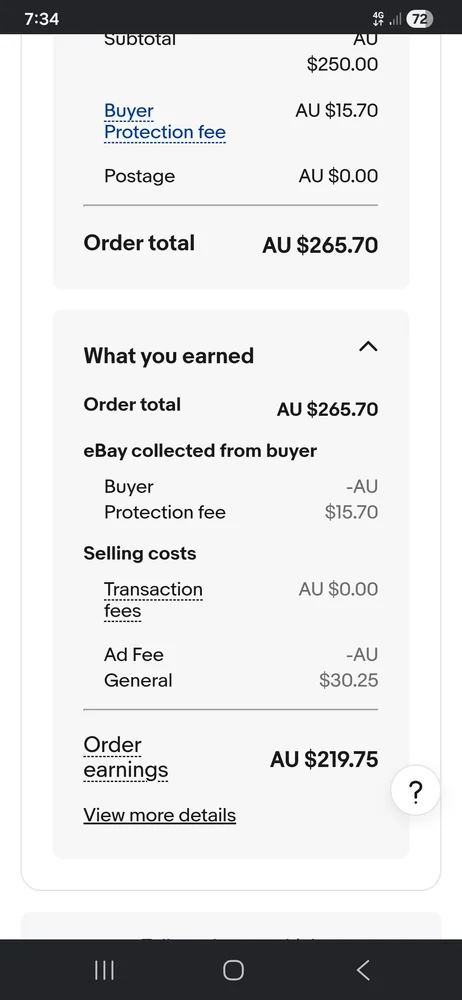Tap the AU $219.75 order earnings amount
This screenshot has height=1000, width=462.
click(x=324, y=759)
